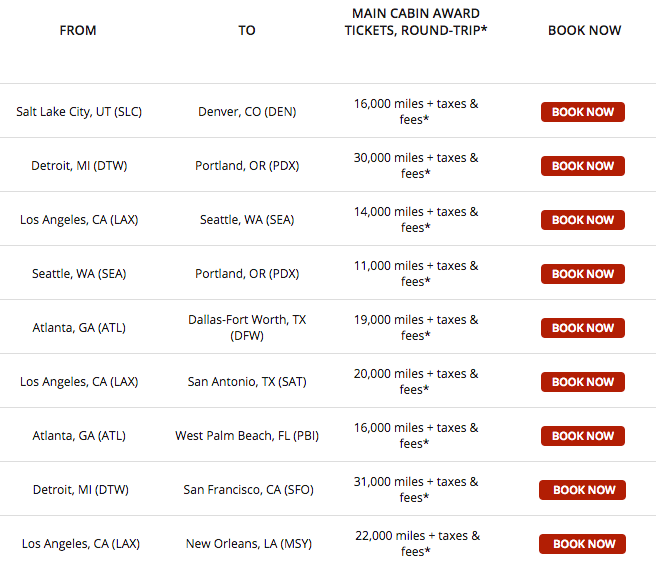The image size is (656, 567).
Task: Click the BOOK NOW column header
Action: (x=584, y=30)
